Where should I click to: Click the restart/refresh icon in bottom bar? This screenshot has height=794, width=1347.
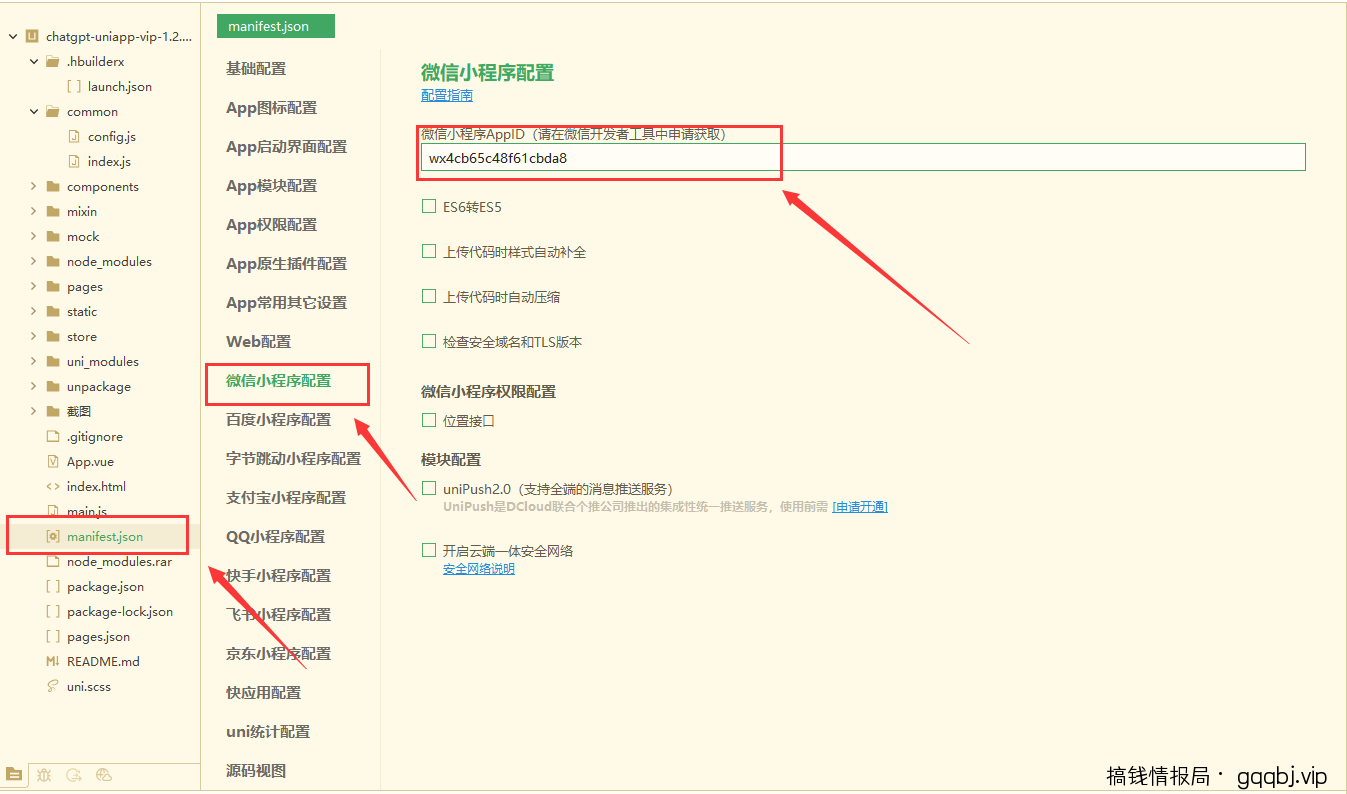(x=72, y=775)
